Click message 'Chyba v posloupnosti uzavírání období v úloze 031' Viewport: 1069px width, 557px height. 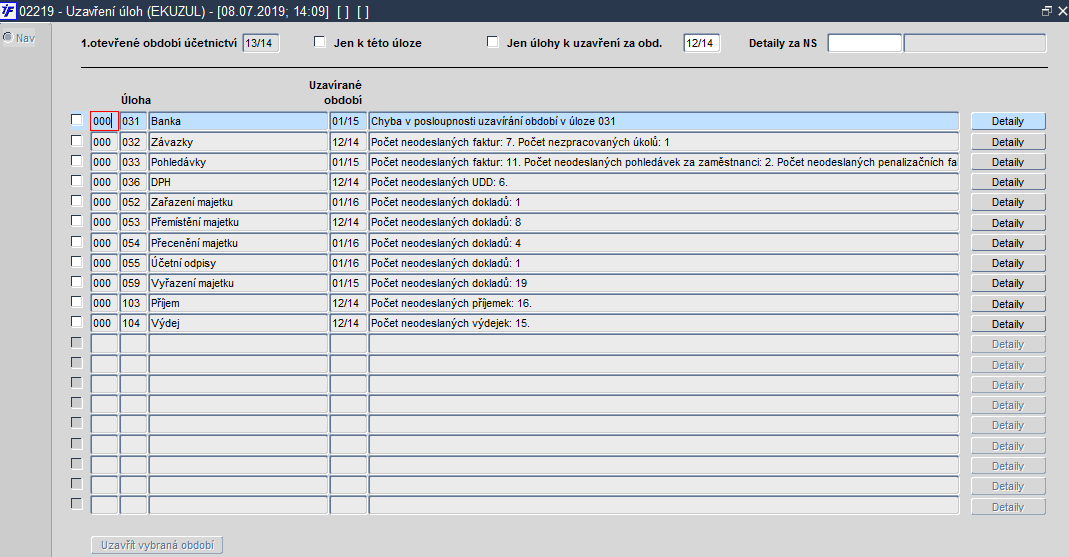click(x=663, y=121)
